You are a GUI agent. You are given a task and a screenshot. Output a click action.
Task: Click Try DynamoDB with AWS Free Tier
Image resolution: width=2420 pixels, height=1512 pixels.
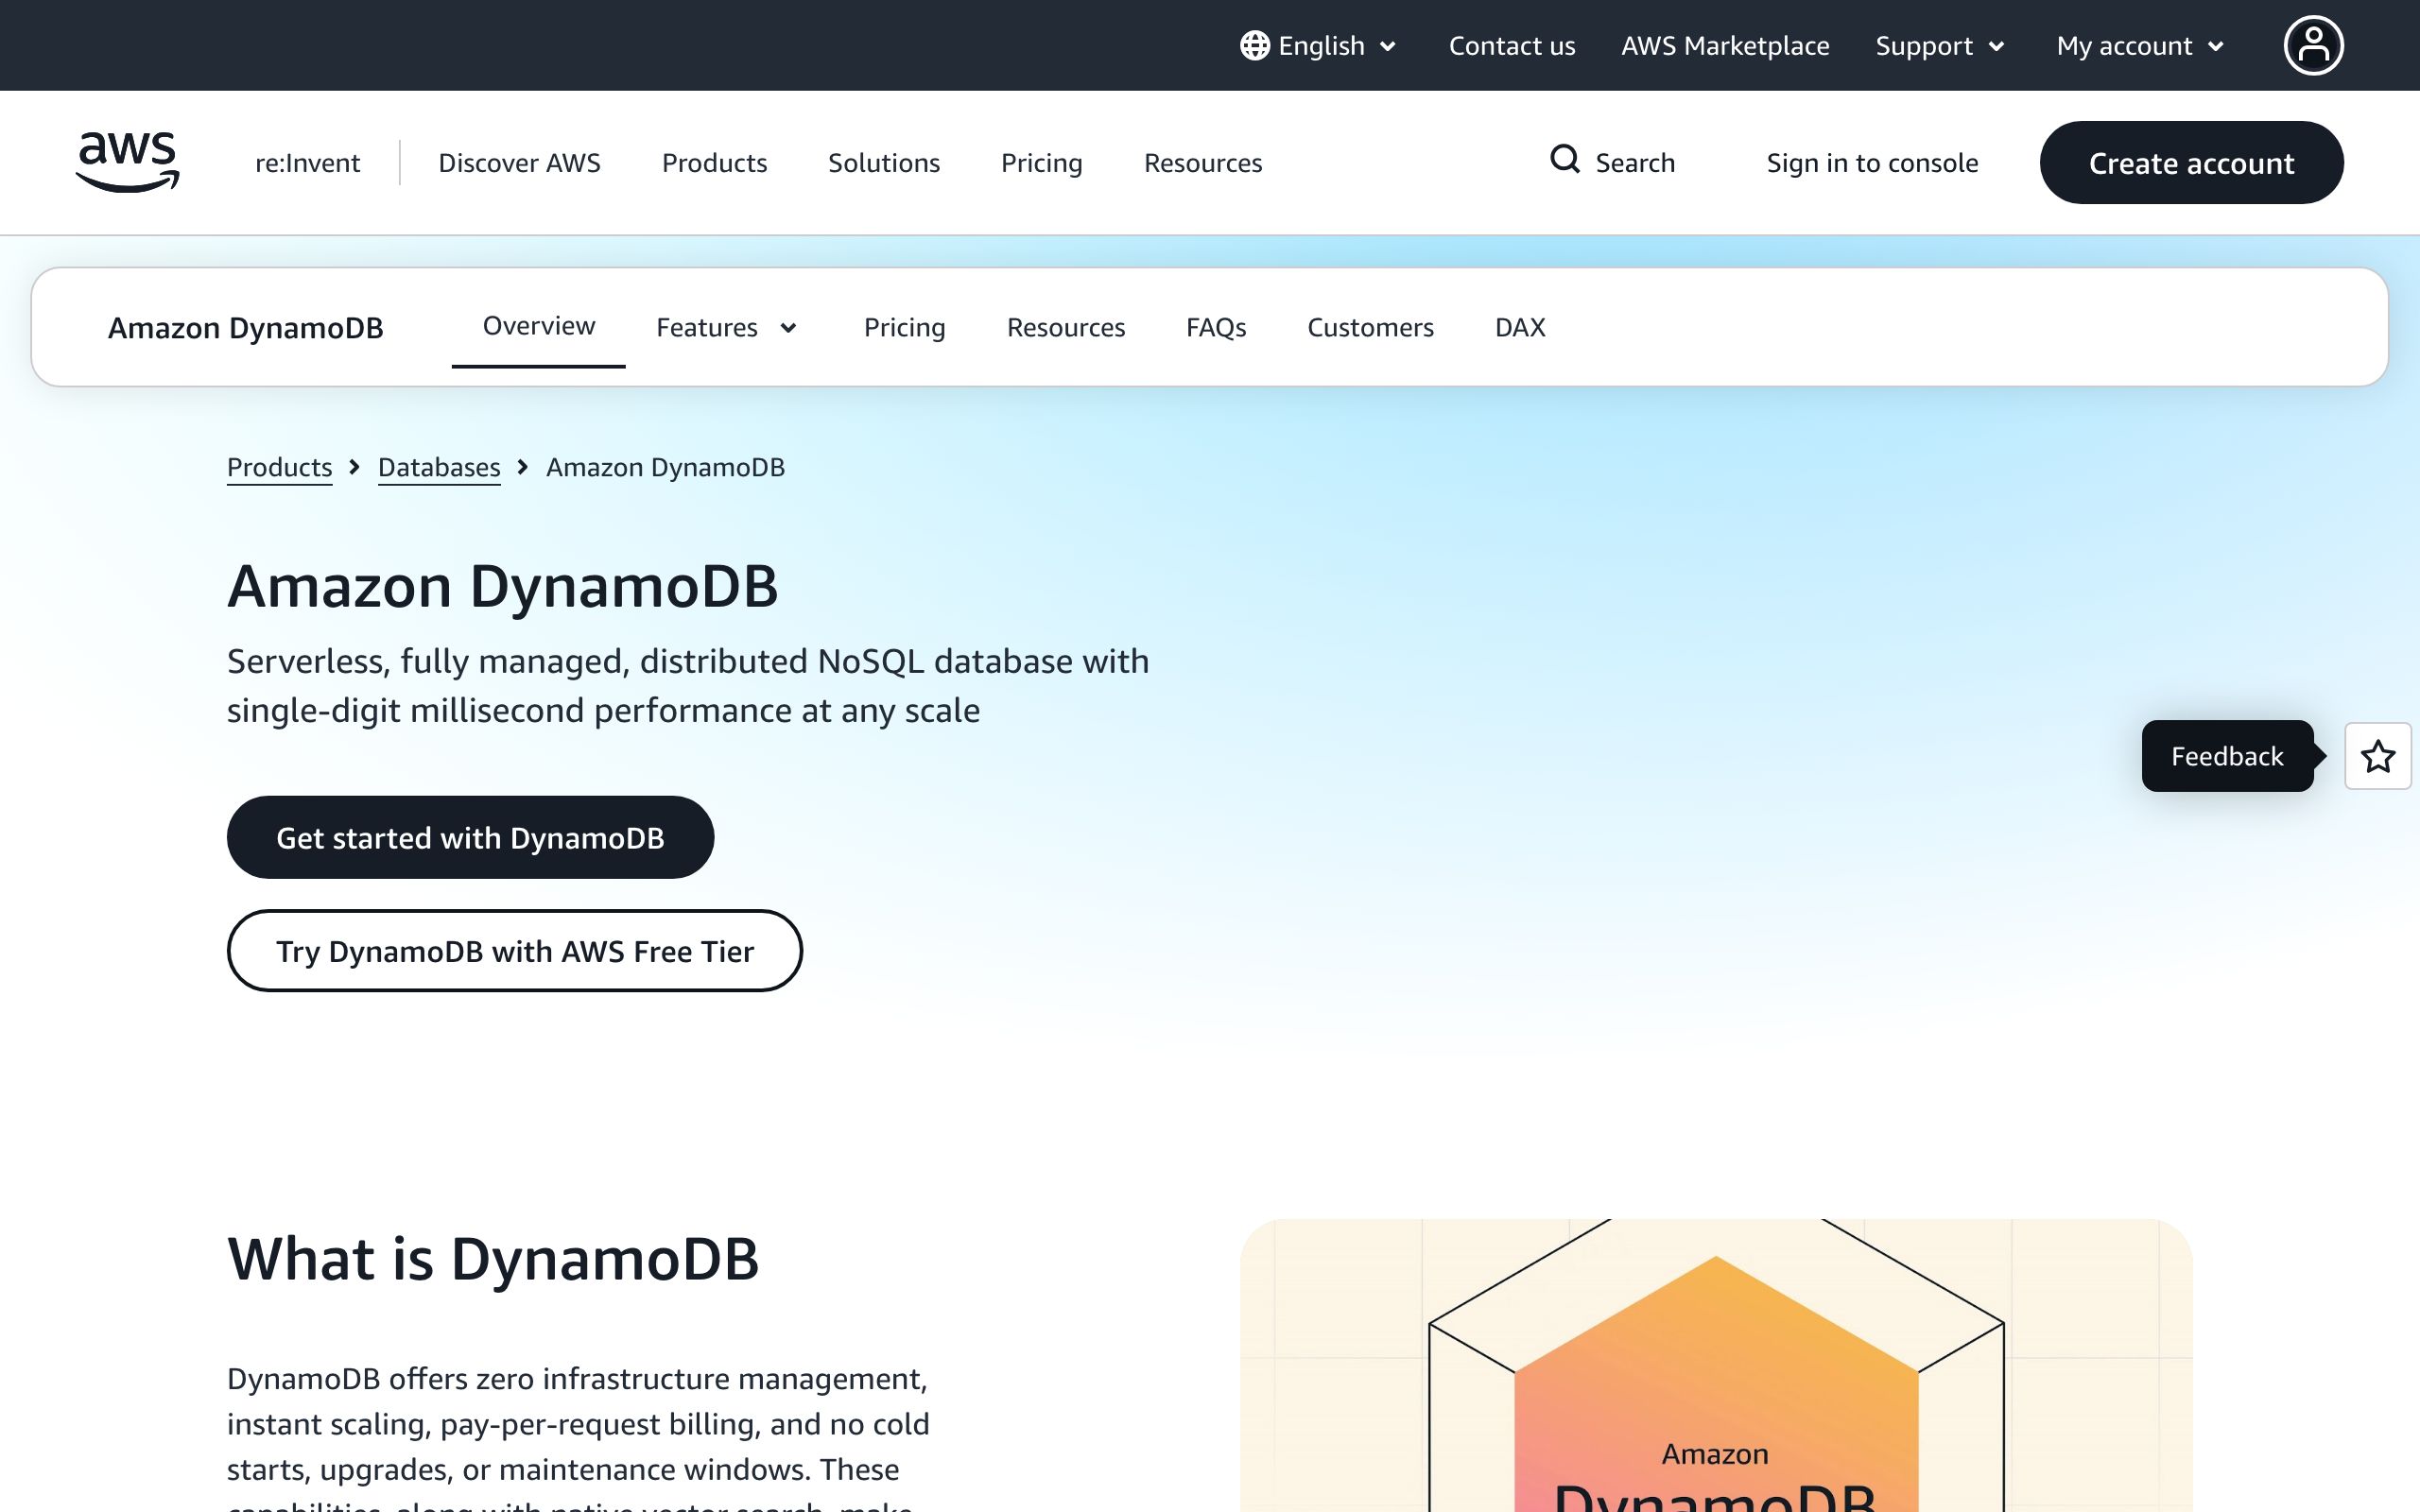[x=514, y=950]
